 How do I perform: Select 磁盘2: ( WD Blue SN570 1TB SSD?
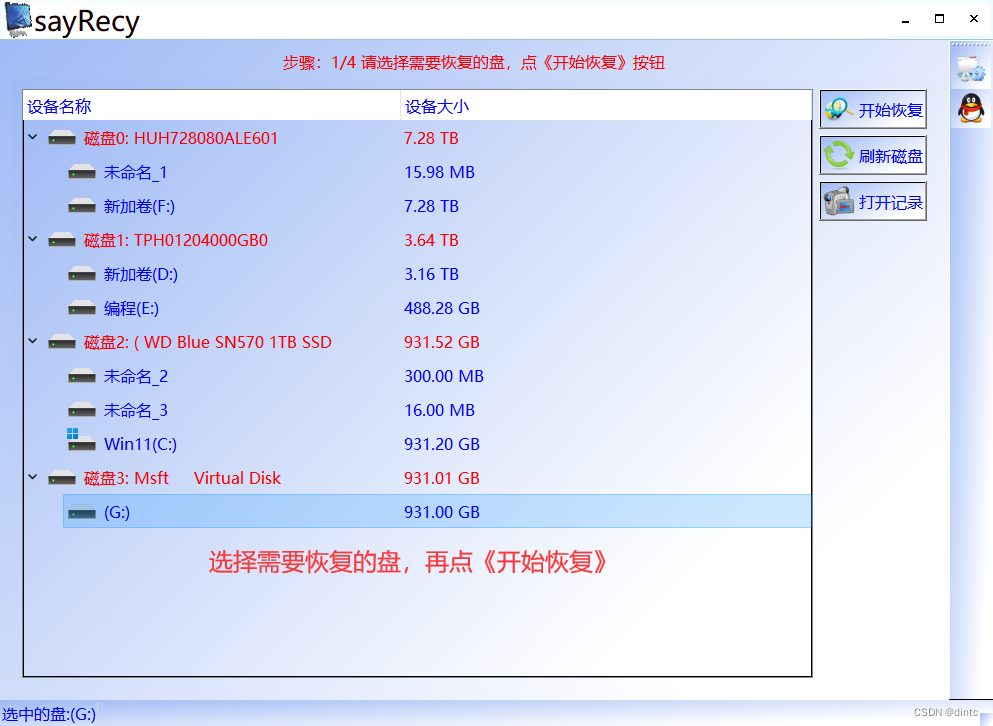[208, 342]
